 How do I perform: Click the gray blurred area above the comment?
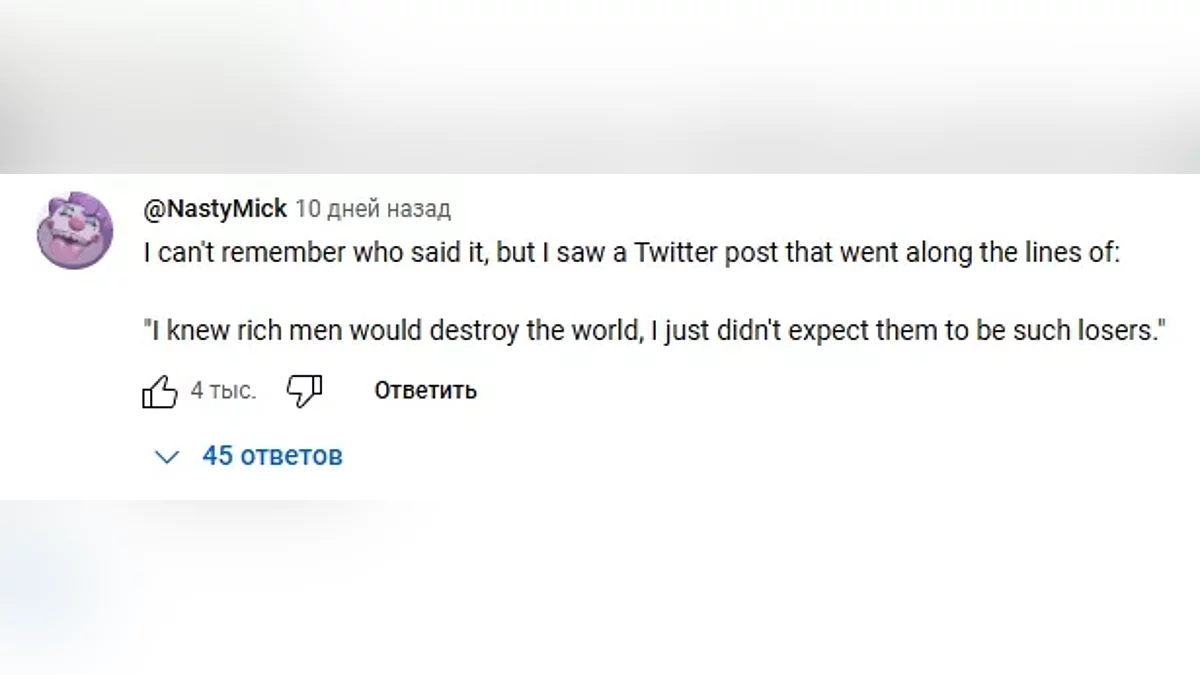[600, 85]
